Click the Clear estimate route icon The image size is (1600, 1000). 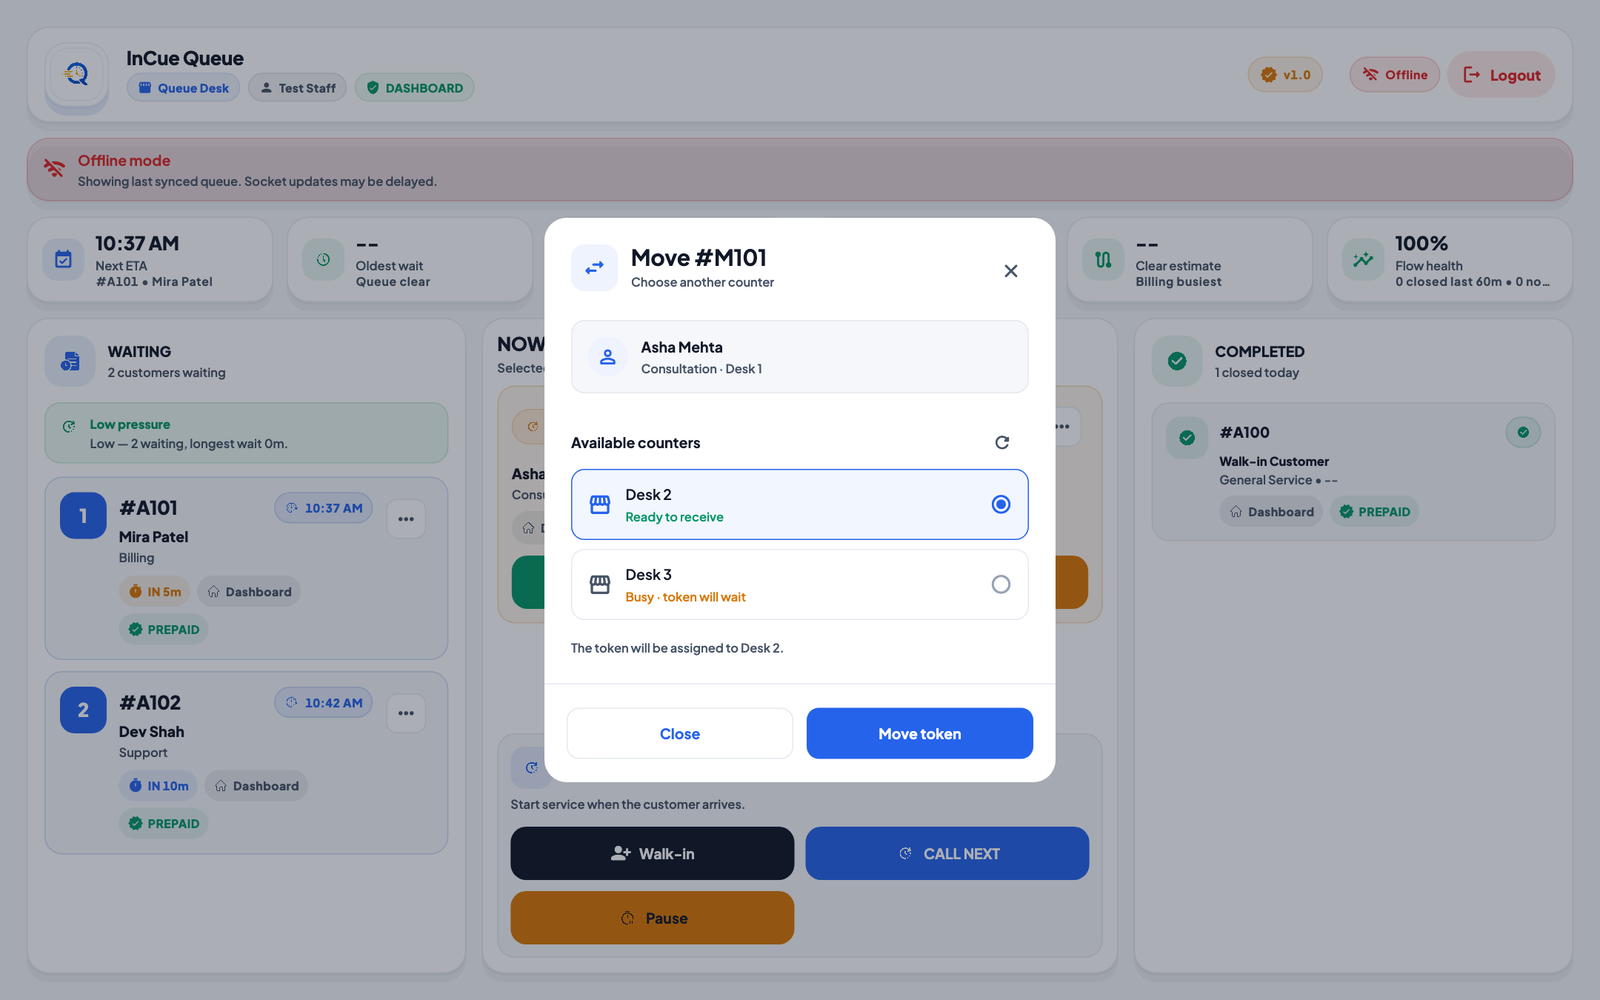click(1103, 260)
